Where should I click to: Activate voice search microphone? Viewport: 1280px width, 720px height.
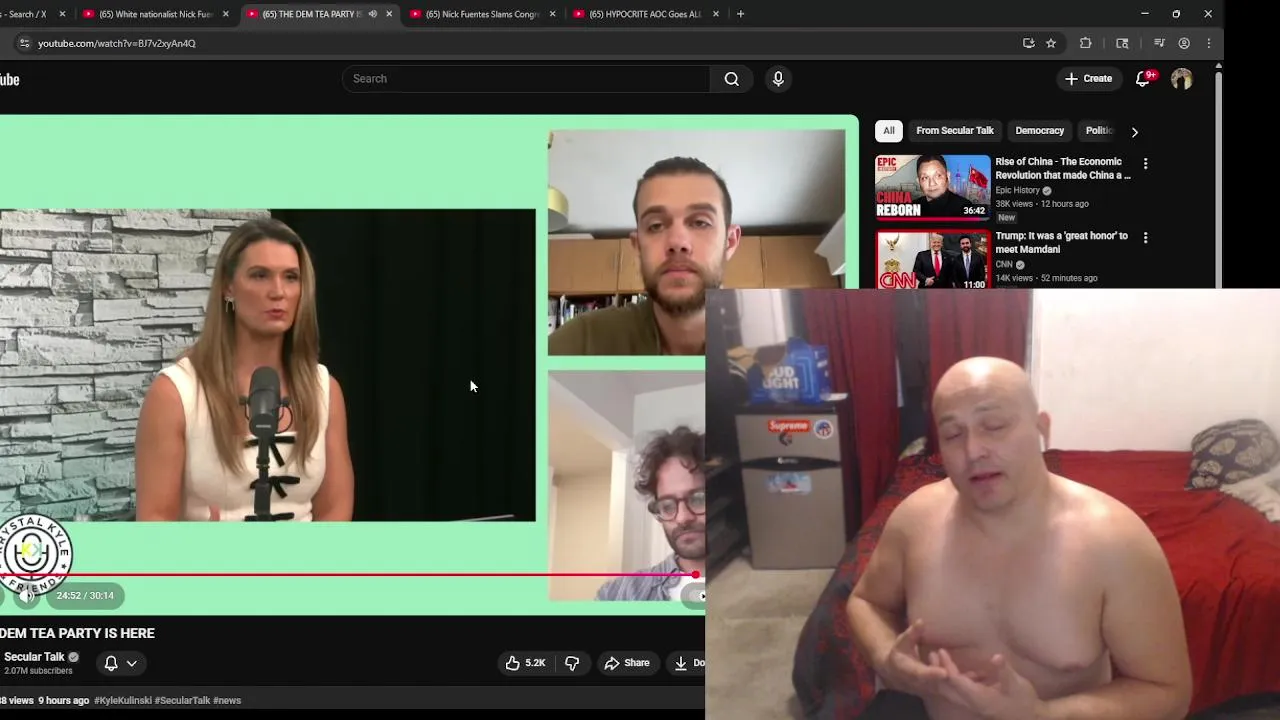tap(778, 79)
